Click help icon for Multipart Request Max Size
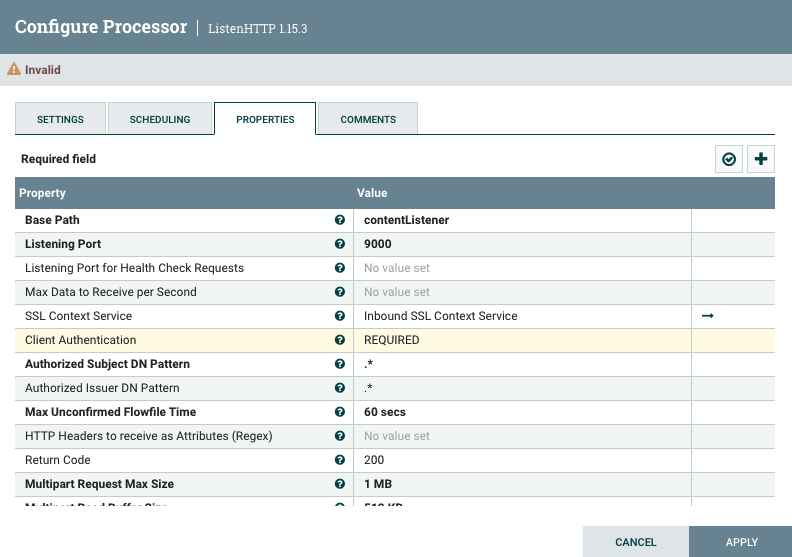The height and width of the screenshot is (557, 792). 340,484
